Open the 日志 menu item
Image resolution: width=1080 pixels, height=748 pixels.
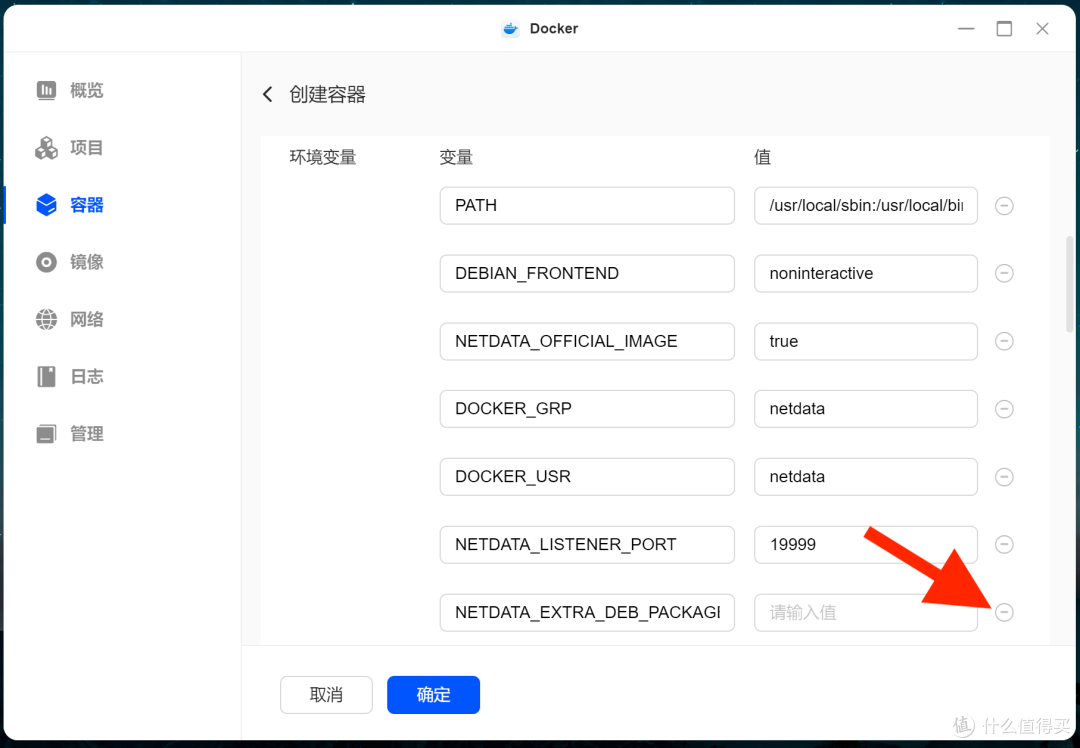87,376
